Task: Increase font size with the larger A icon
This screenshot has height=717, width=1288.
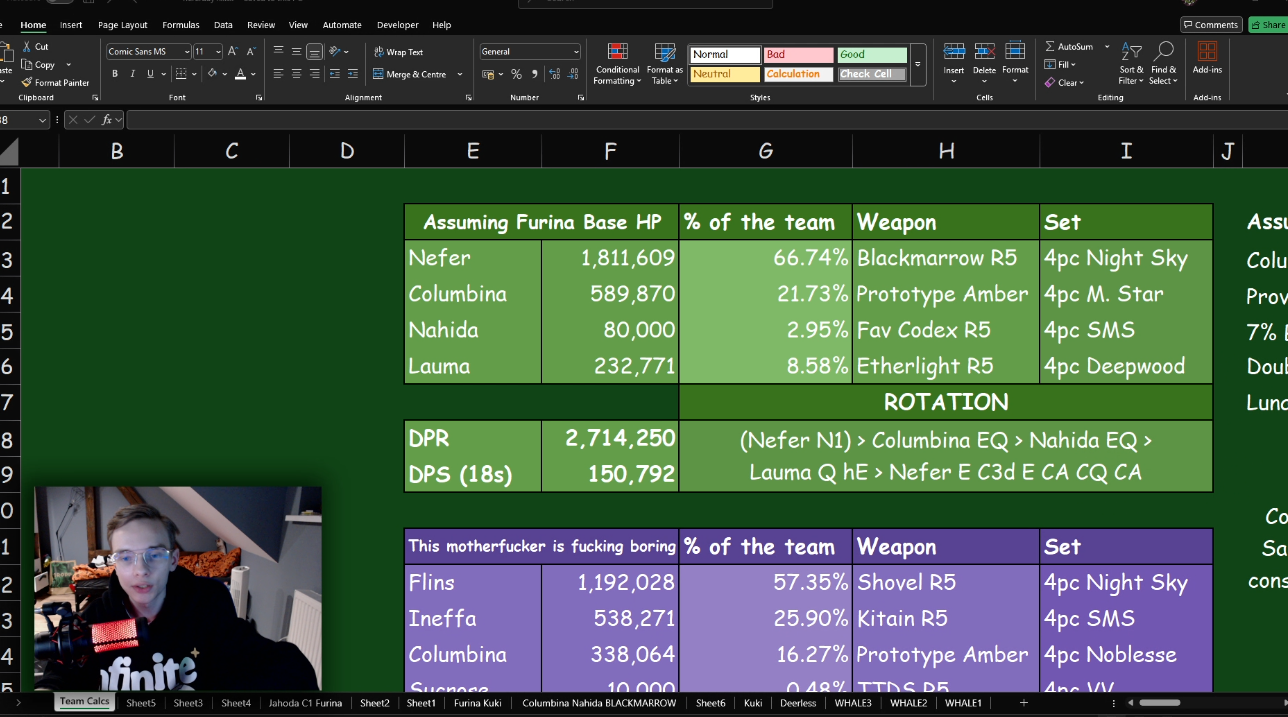Action: [x=232, y=51]
